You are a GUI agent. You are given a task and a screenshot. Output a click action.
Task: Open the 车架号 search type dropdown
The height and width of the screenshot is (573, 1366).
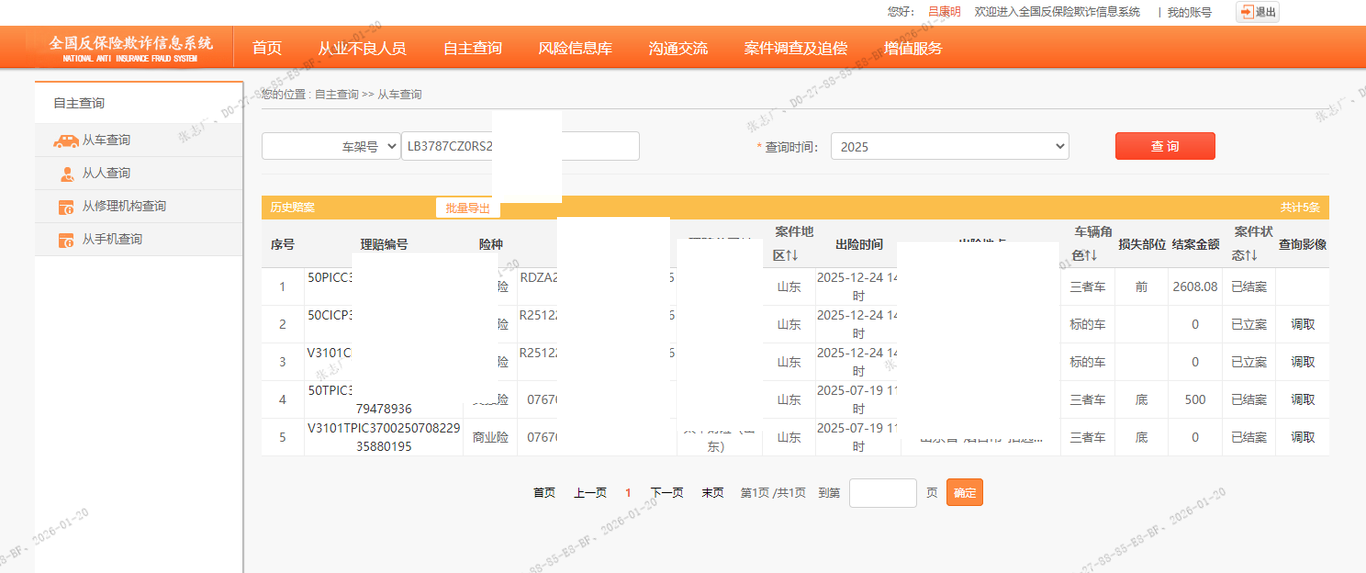click(x=330, y=146)
